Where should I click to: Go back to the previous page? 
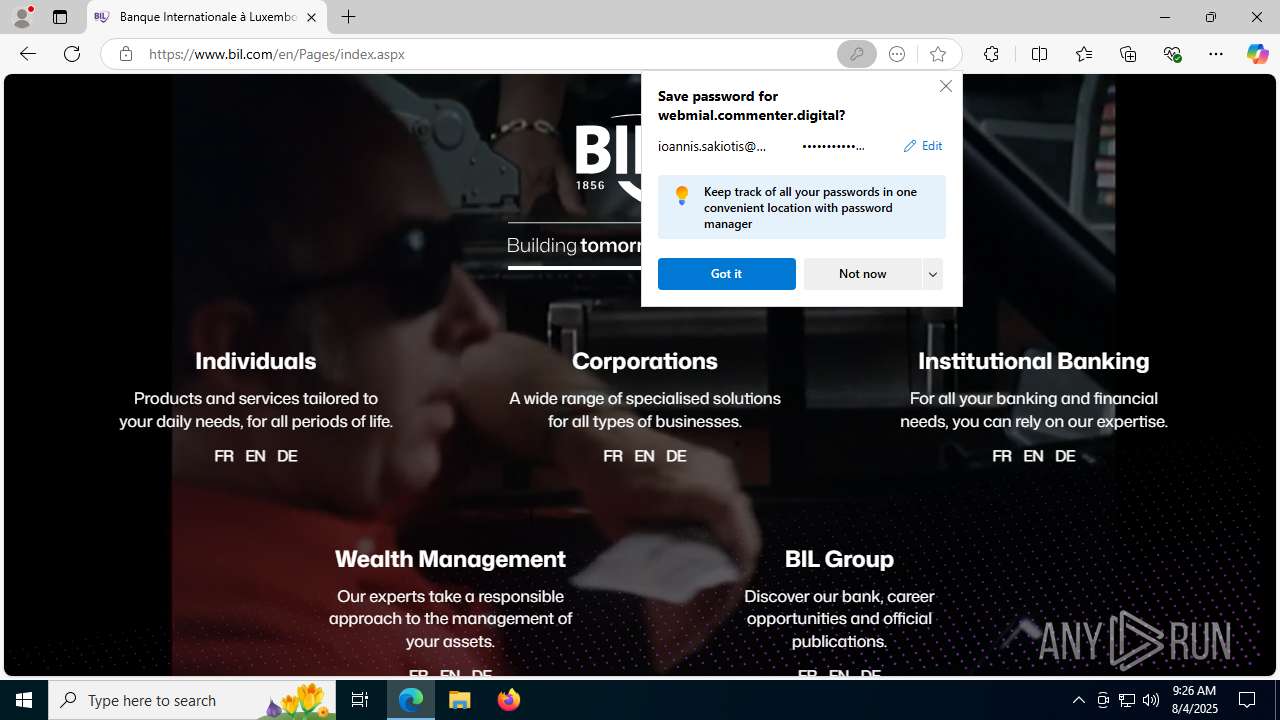click(28, 54)
